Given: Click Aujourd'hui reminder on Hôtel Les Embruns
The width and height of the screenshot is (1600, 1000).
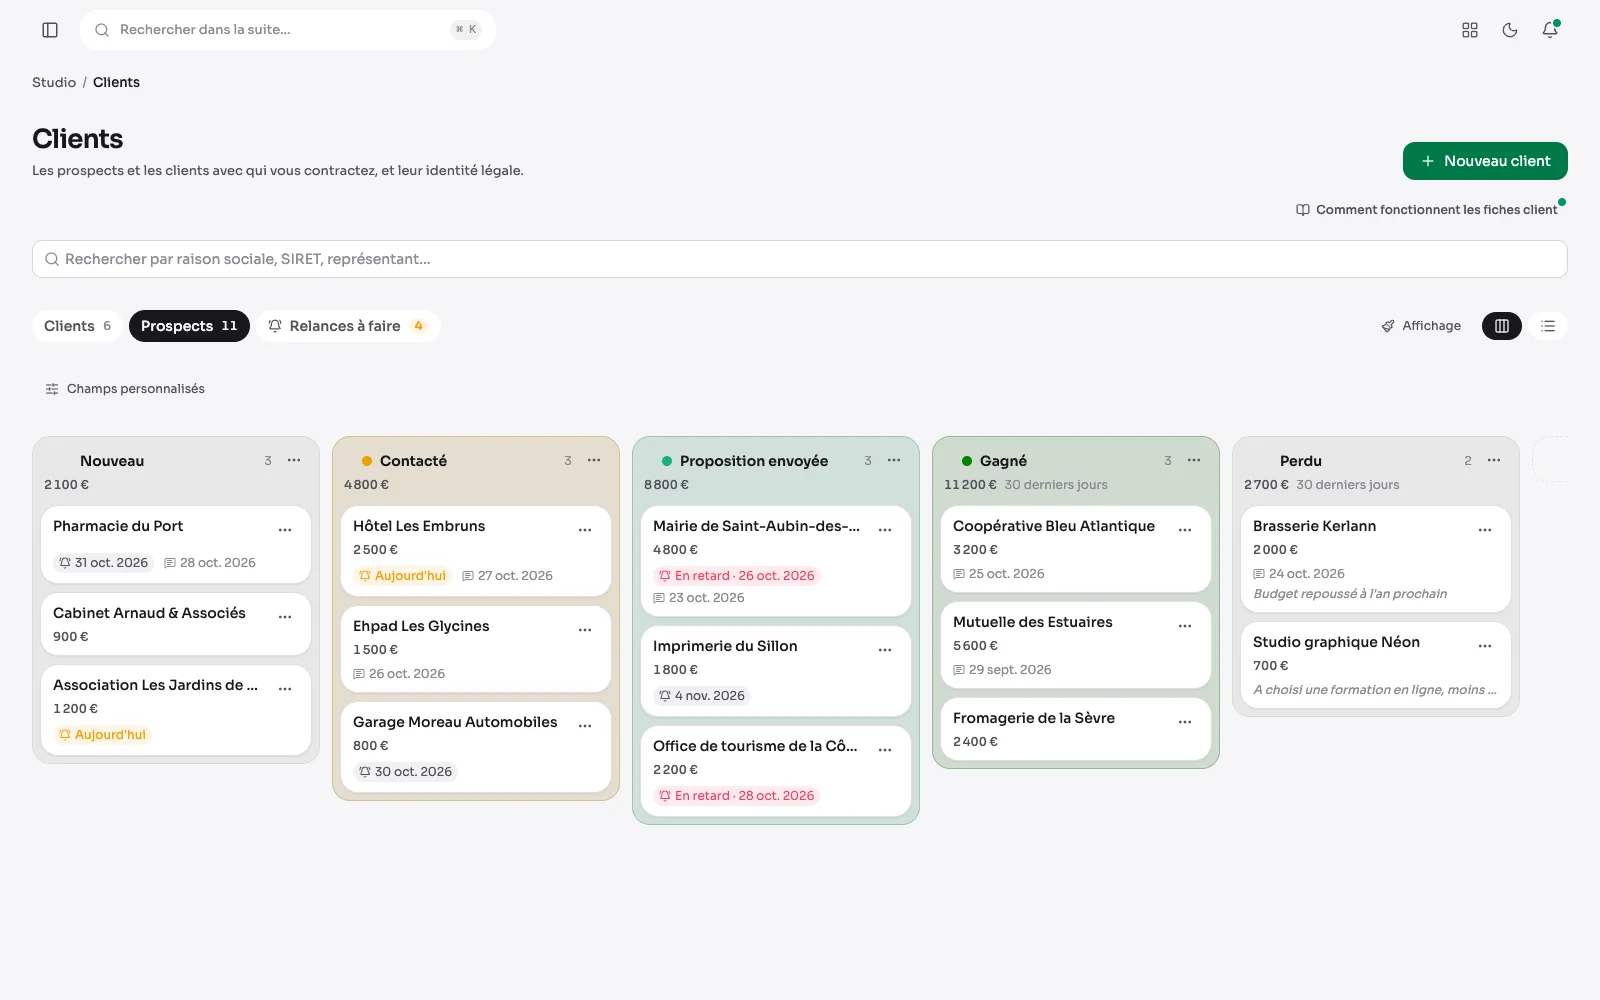Looking at the screenshot, I should click(x=402, y=576).
